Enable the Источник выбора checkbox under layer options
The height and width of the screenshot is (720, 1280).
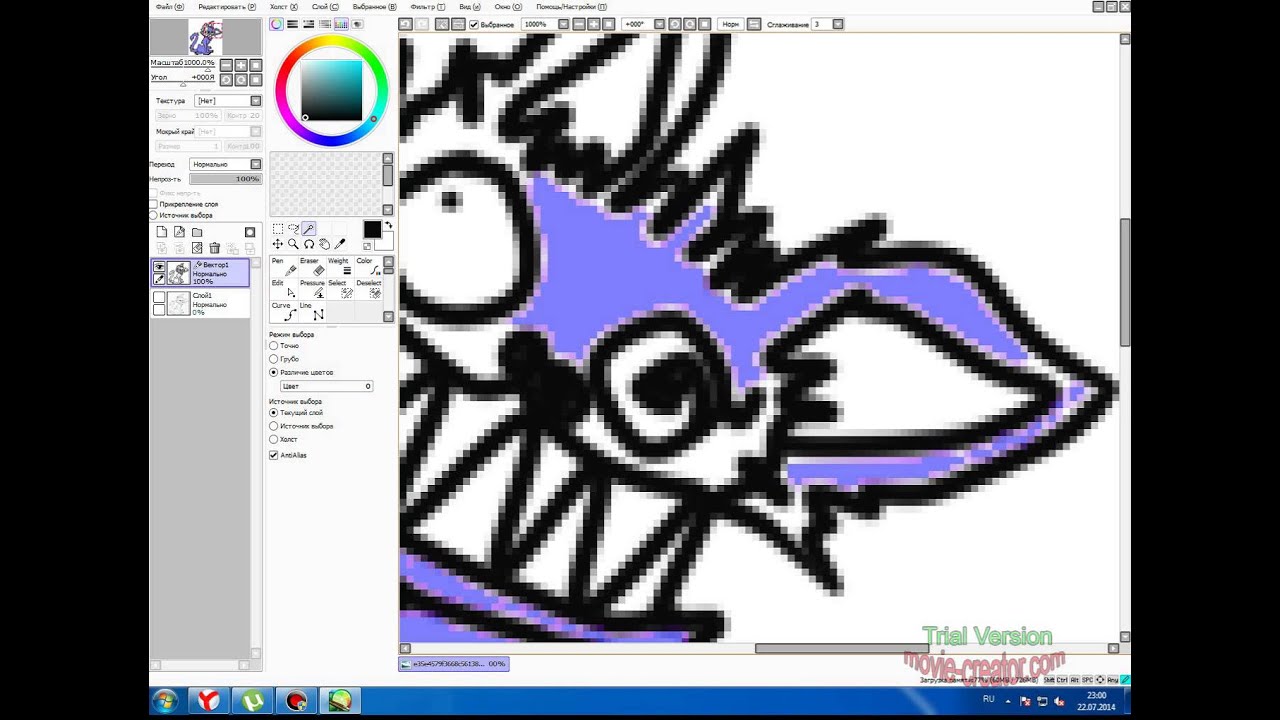tap(153, 215)
